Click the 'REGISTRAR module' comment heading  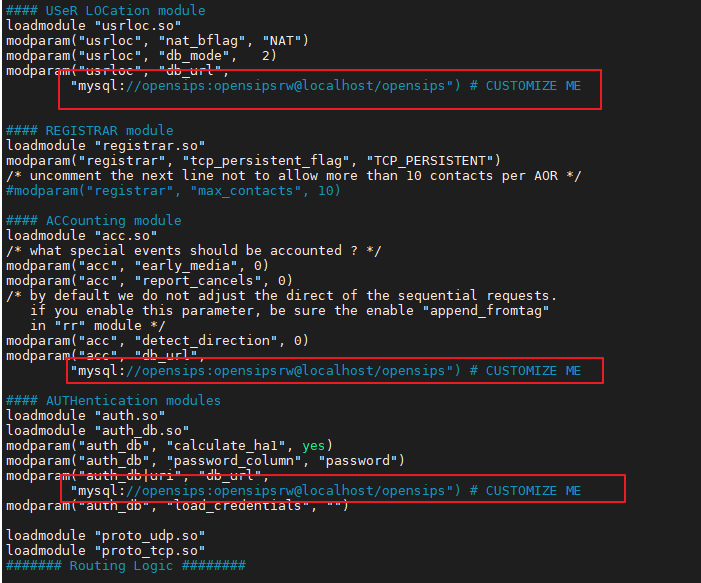tap(89, 130)
